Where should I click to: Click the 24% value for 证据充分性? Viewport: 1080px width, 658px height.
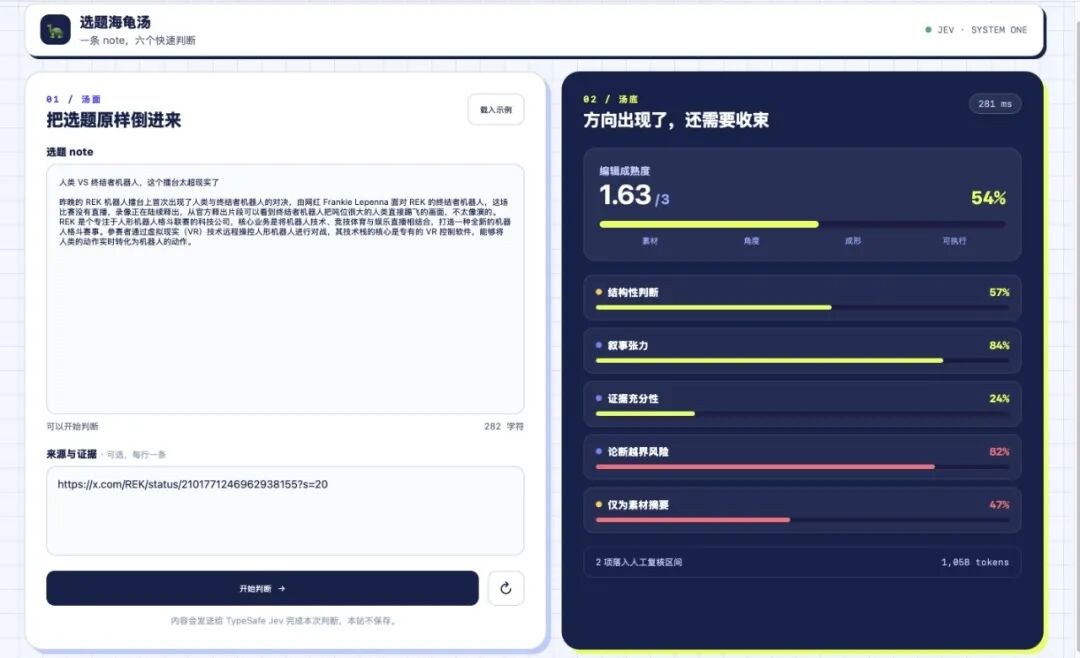click(x=999, y=398)
